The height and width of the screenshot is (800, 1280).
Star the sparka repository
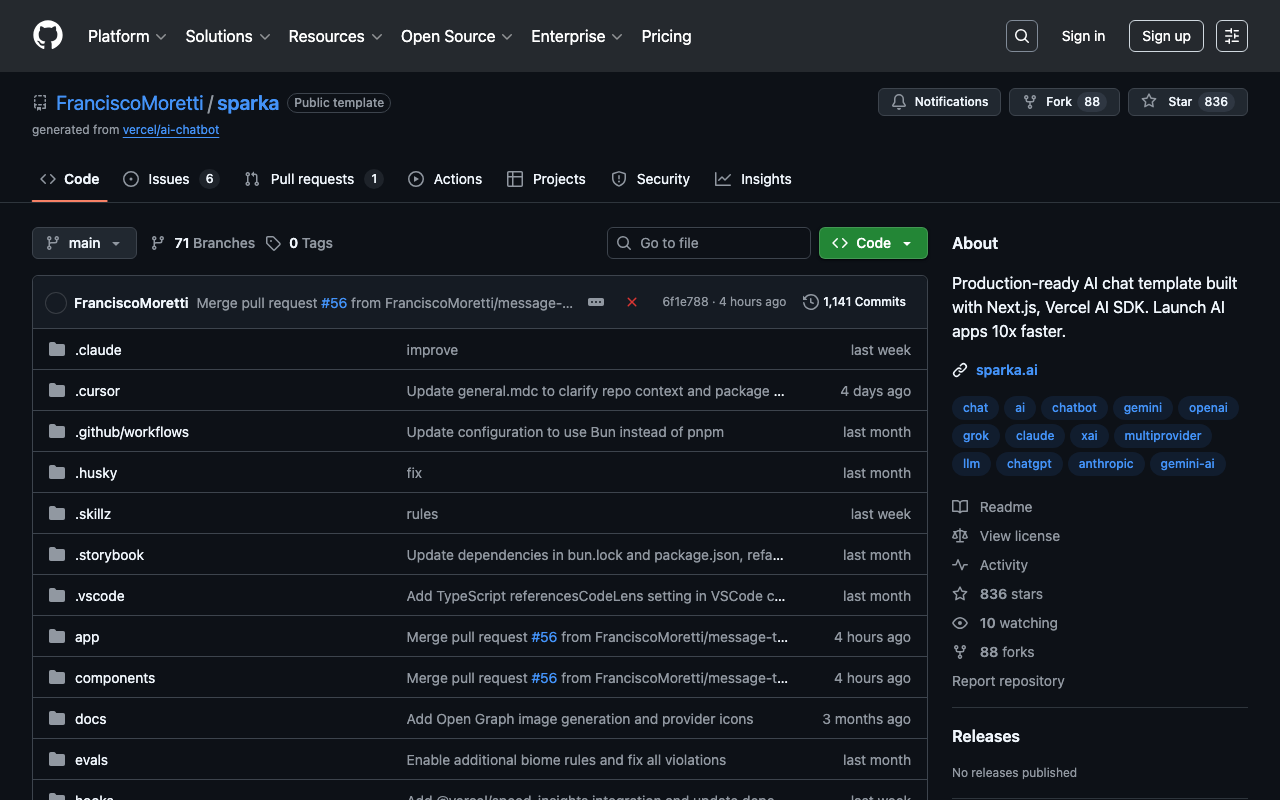tap(1168, 102)
